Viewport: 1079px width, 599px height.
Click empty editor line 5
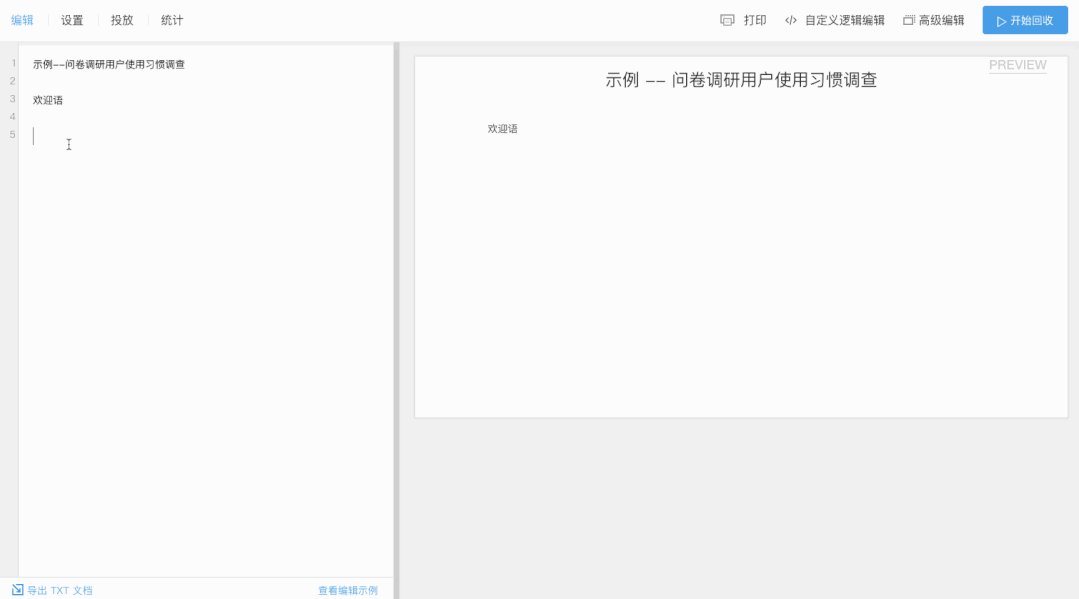coord(206,136)
